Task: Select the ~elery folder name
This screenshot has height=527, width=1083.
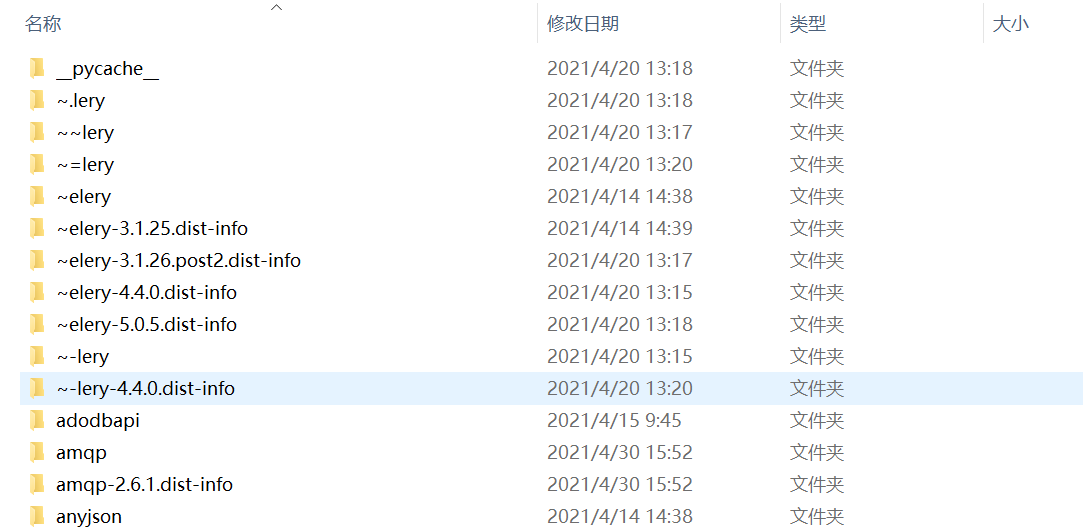Action: point(84,197)
